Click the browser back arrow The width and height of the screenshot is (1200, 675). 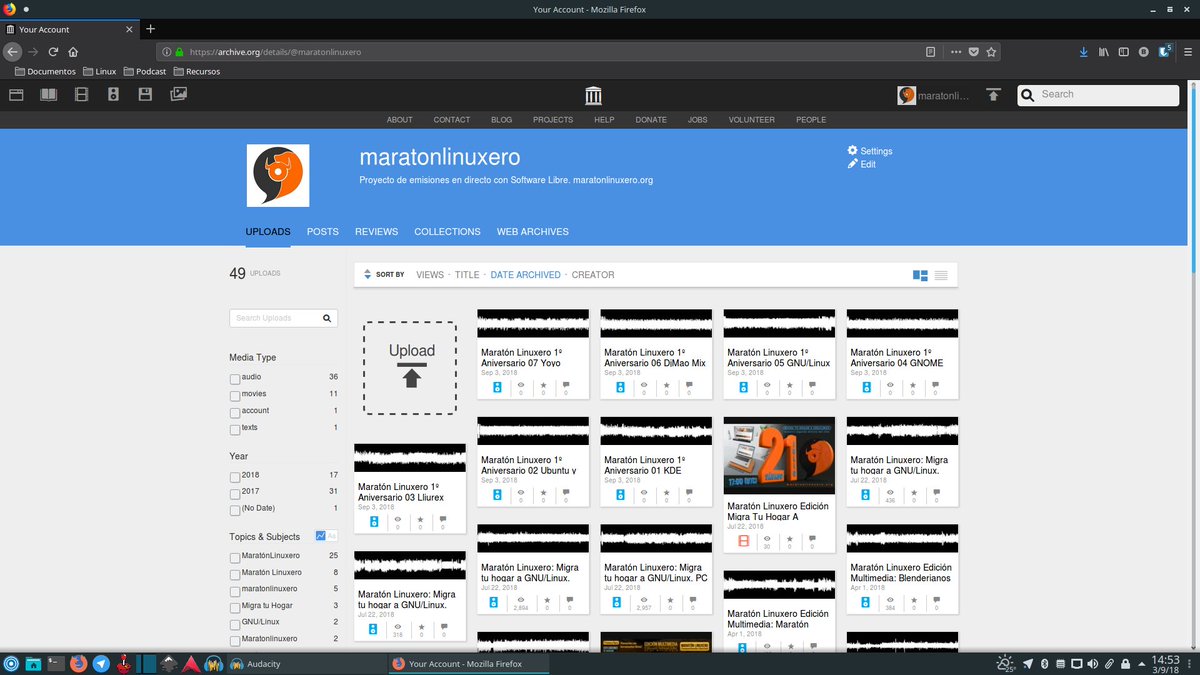tap(12, 52)
